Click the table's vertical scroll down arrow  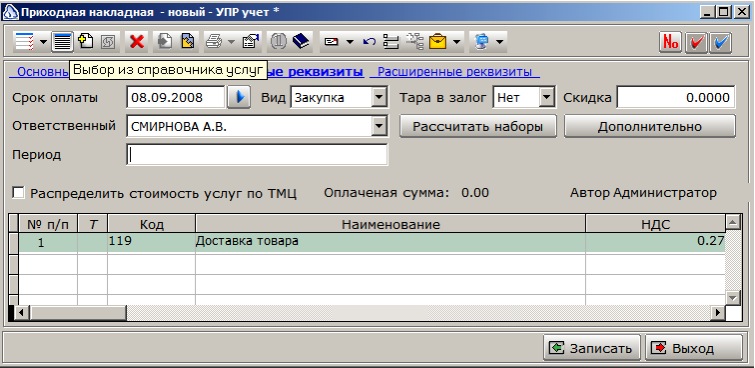coord(732,298)
